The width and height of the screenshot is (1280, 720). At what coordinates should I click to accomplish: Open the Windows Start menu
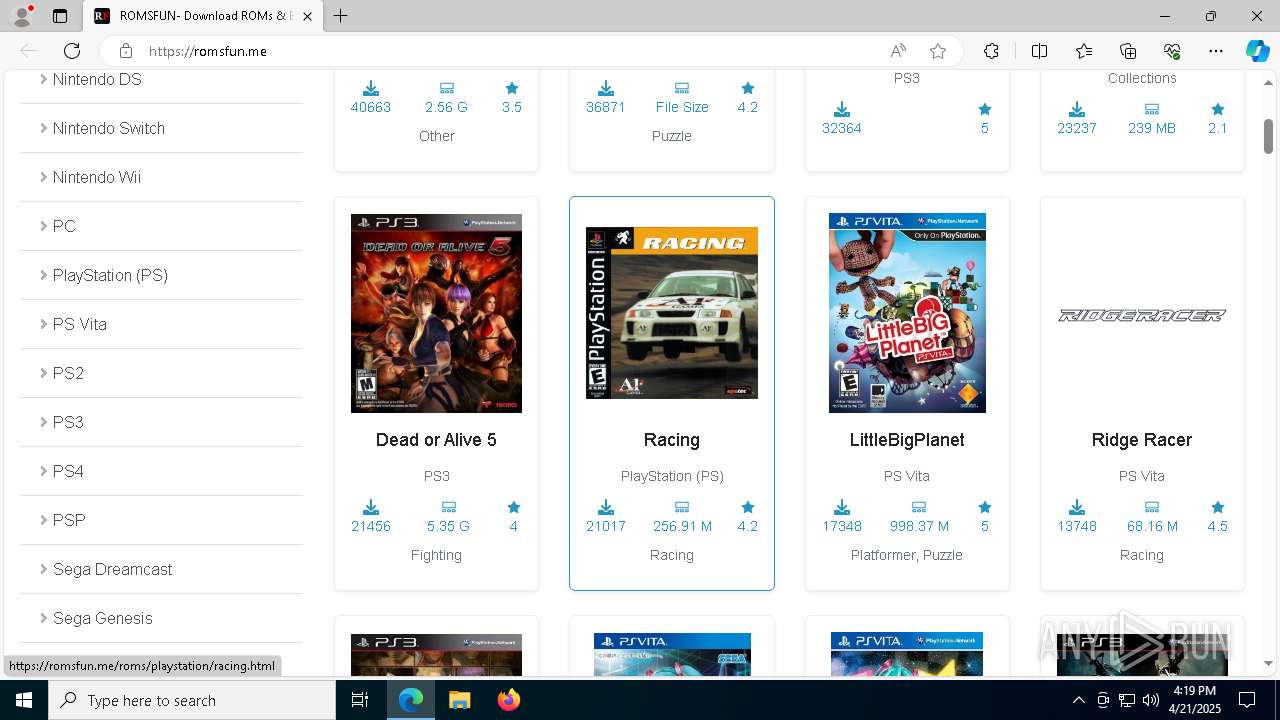pyautogui.click(x=24, y=700)
